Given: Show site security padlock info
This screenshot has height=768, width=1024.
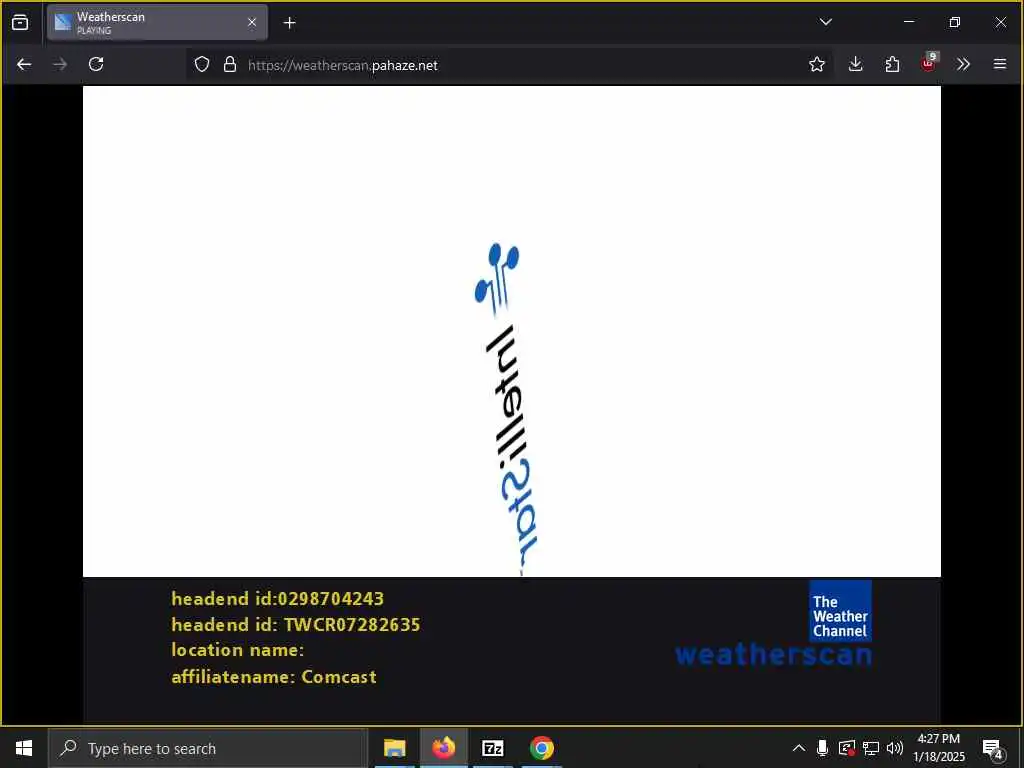Looking at the screenshot, I should click(230, 64).
